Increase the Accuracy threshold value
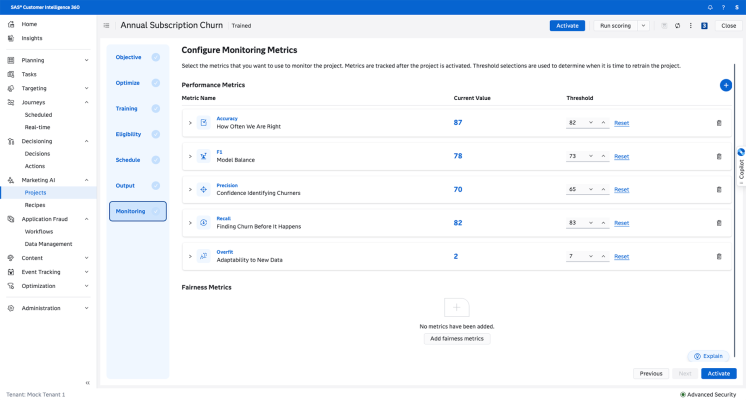746x400 pixels. [603, 123]
